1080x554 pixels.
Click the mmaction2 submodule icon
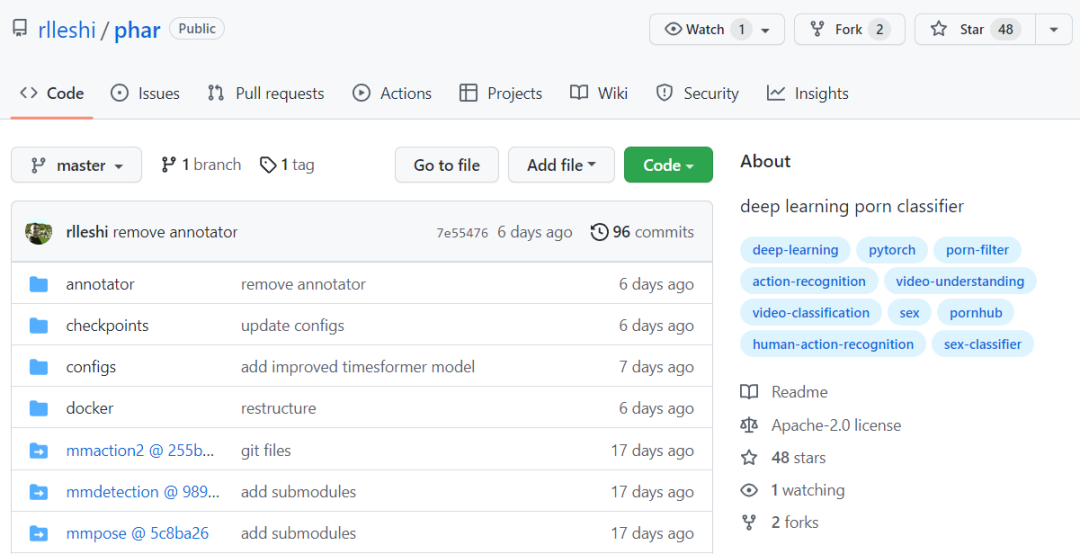pyautogui.click(x=39, y=451)
